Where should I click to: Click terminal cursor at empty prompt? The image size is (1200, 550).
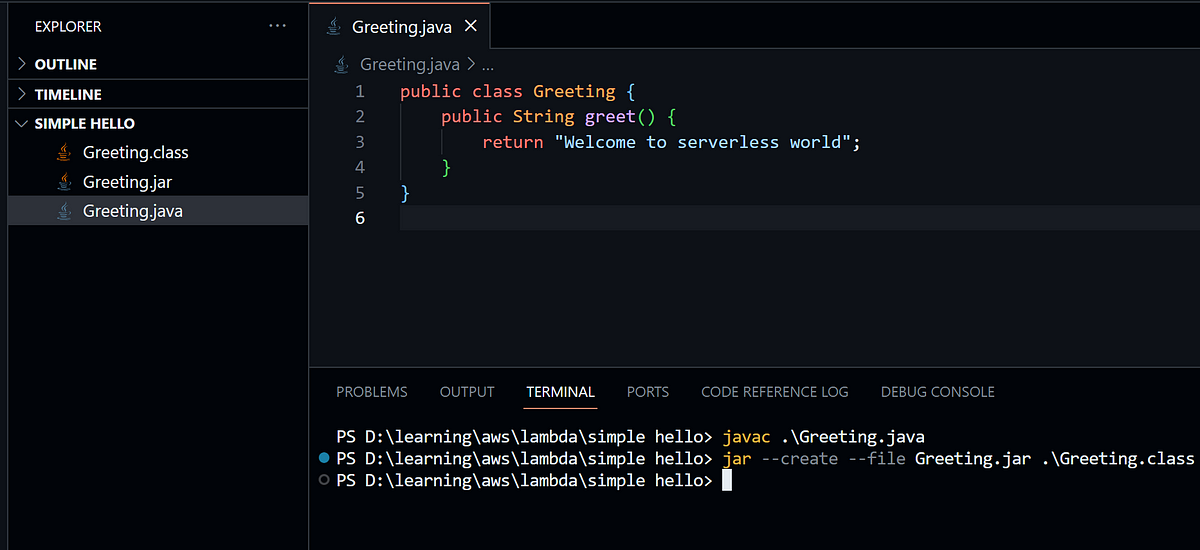point(727,481)
